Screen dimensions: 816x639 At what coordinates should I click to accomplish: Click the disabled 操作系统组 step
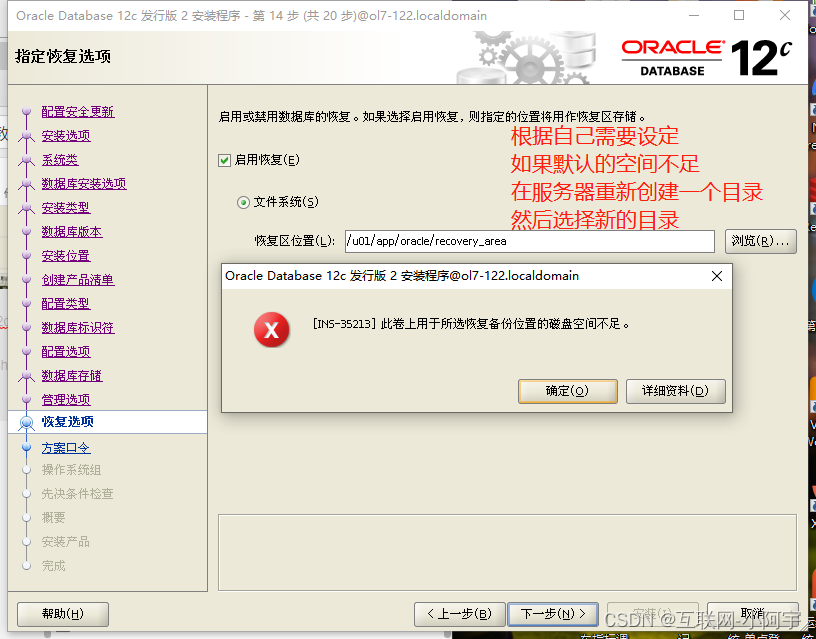(71, 470)
